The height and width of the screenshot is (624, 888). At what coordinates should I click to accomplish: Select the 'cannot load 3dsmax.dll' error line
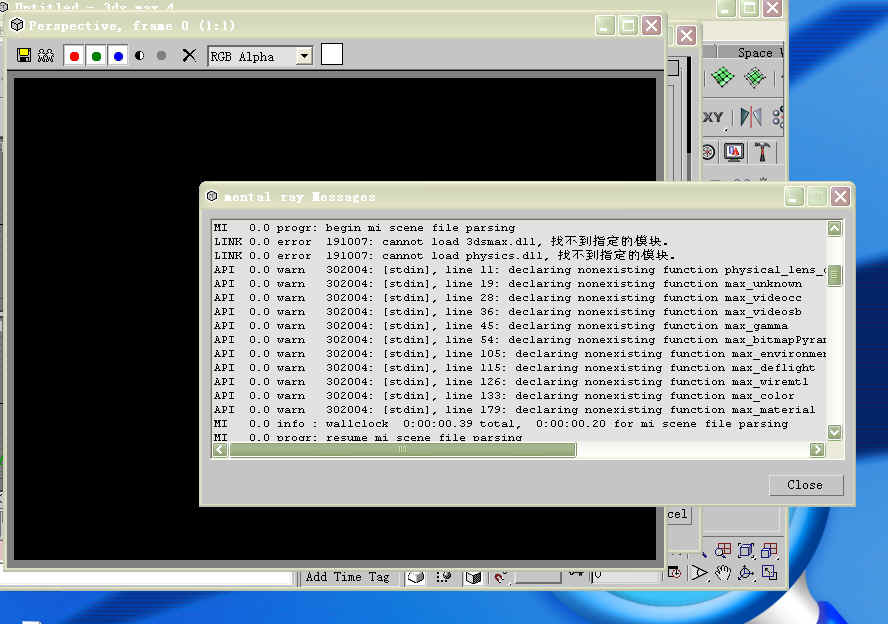(441, 242)
